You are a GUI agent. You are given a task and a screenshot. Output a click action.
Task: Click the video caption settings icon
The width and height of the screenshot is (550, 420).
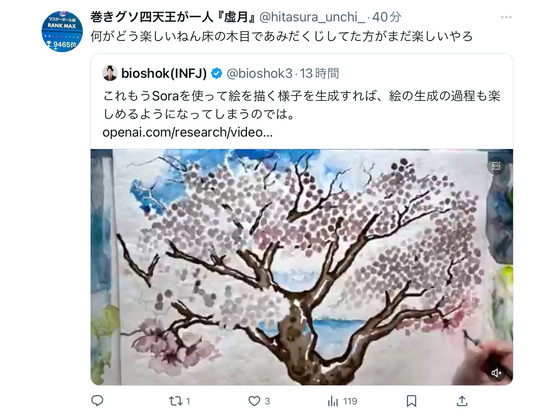496,166
